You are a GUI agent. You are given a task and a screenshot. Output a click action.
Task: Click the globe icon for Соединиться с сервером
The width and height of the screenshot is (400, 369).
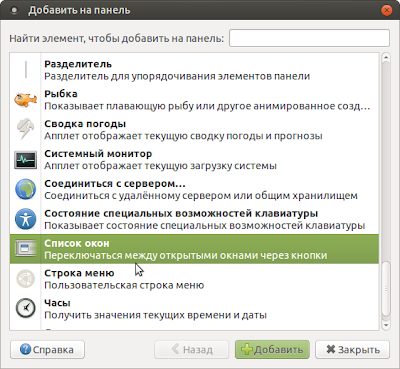(x=26, y=189)
